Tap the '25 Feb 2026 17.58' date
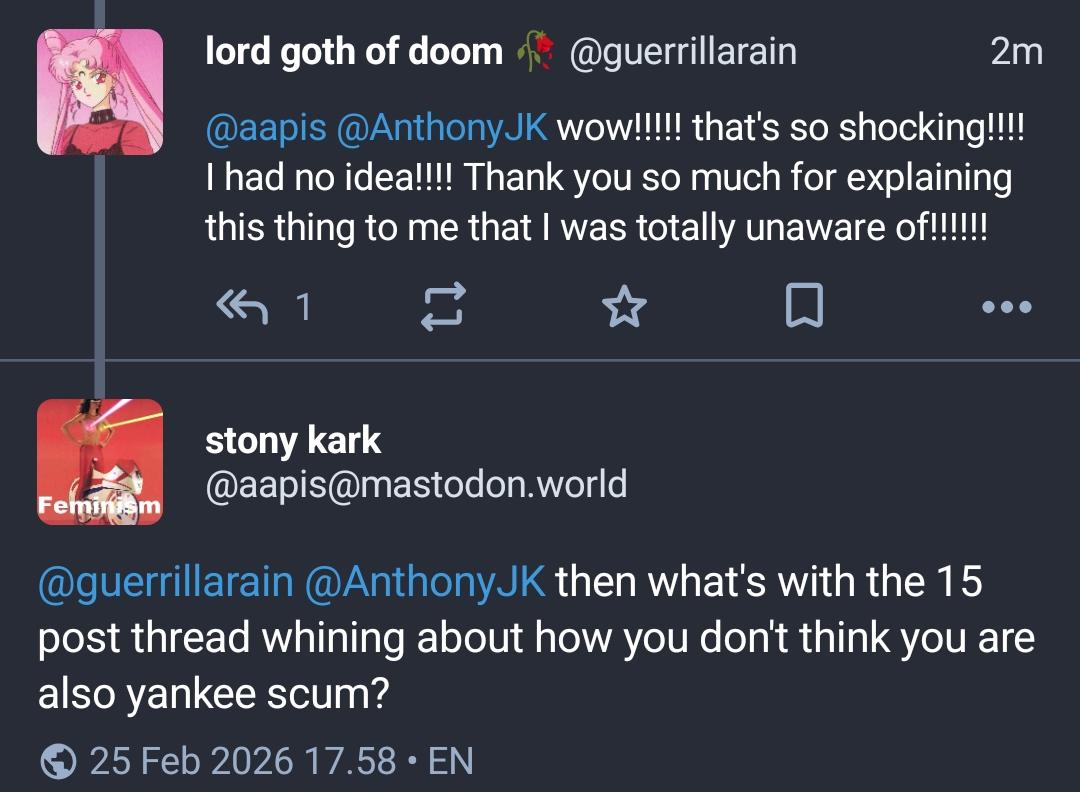 coord(243,762)
